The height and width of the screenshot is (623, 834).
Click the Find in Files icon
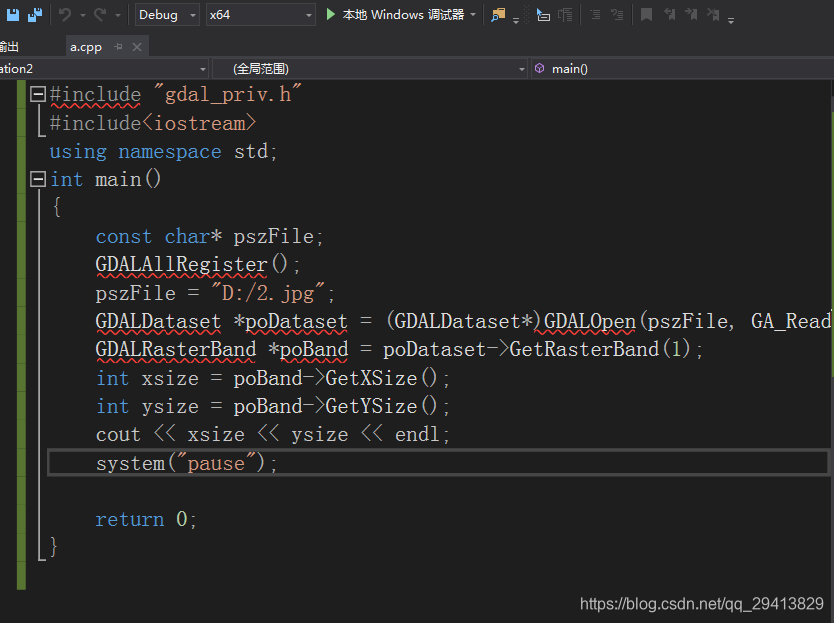point(498,15)
